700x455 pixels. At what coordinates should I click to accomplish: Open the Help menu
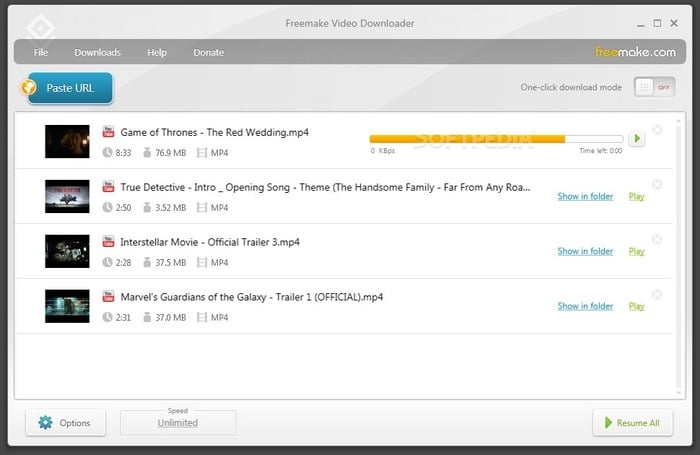point(157,52)
